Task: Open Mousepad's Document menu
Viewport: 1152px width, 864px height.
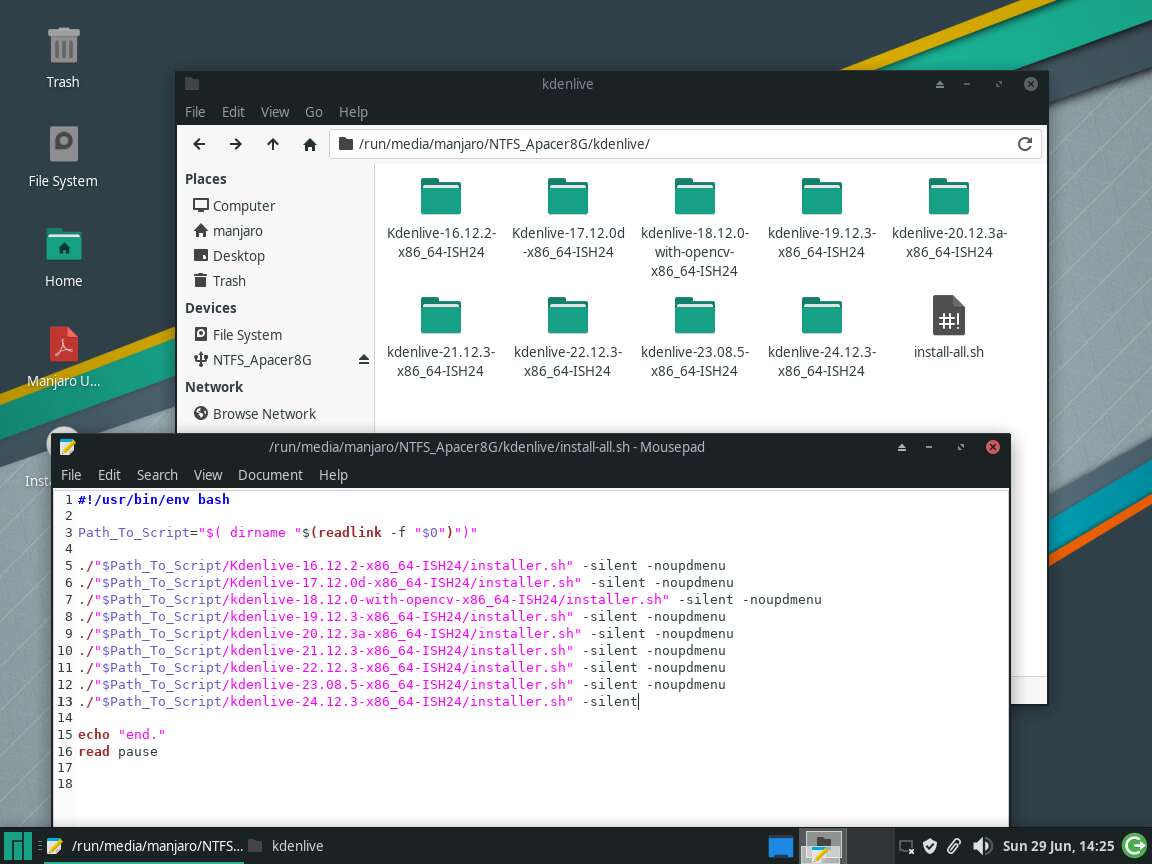Action: pyautogui.click(x=270, y=475)
